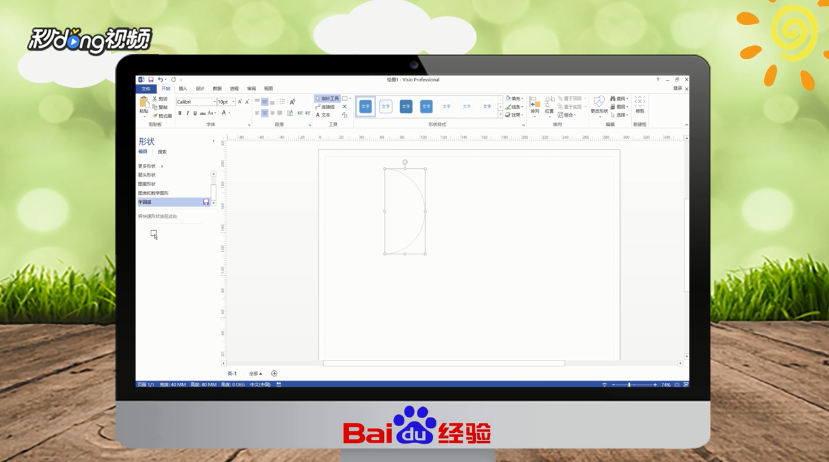This screenshot has height=462, width=829.
Task: Click the rotation handle above the half-circle shape
Action: click(x=405, y=162)
